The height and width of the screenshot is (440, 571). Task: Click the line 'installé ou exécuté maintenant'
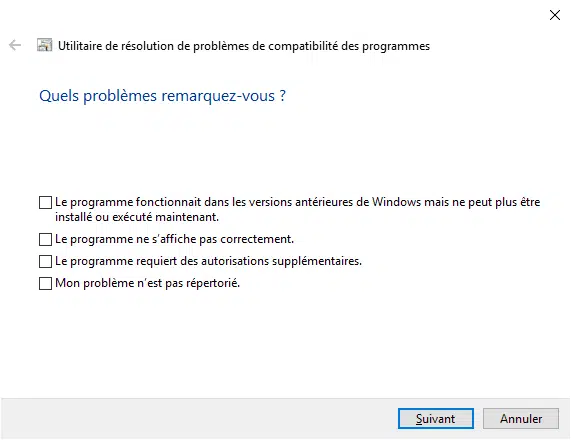pyautogui.click(x=137, y=217)
